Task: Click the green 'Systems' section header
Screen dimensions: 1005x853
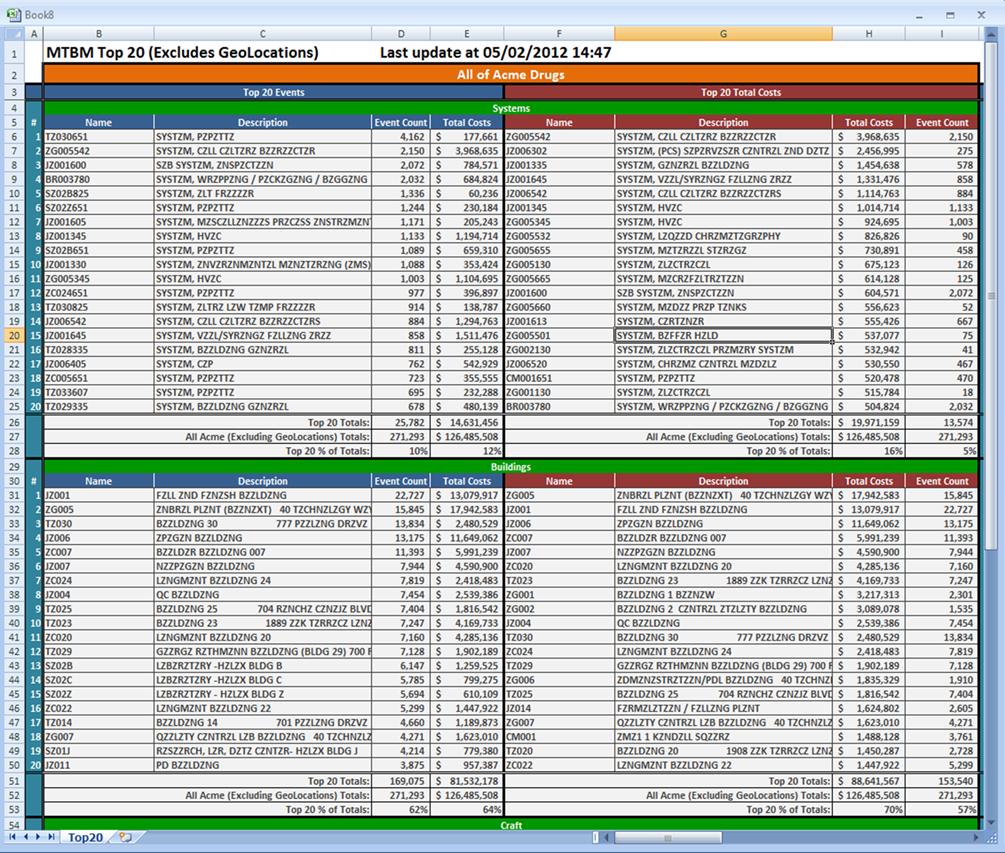Action: 511,108
